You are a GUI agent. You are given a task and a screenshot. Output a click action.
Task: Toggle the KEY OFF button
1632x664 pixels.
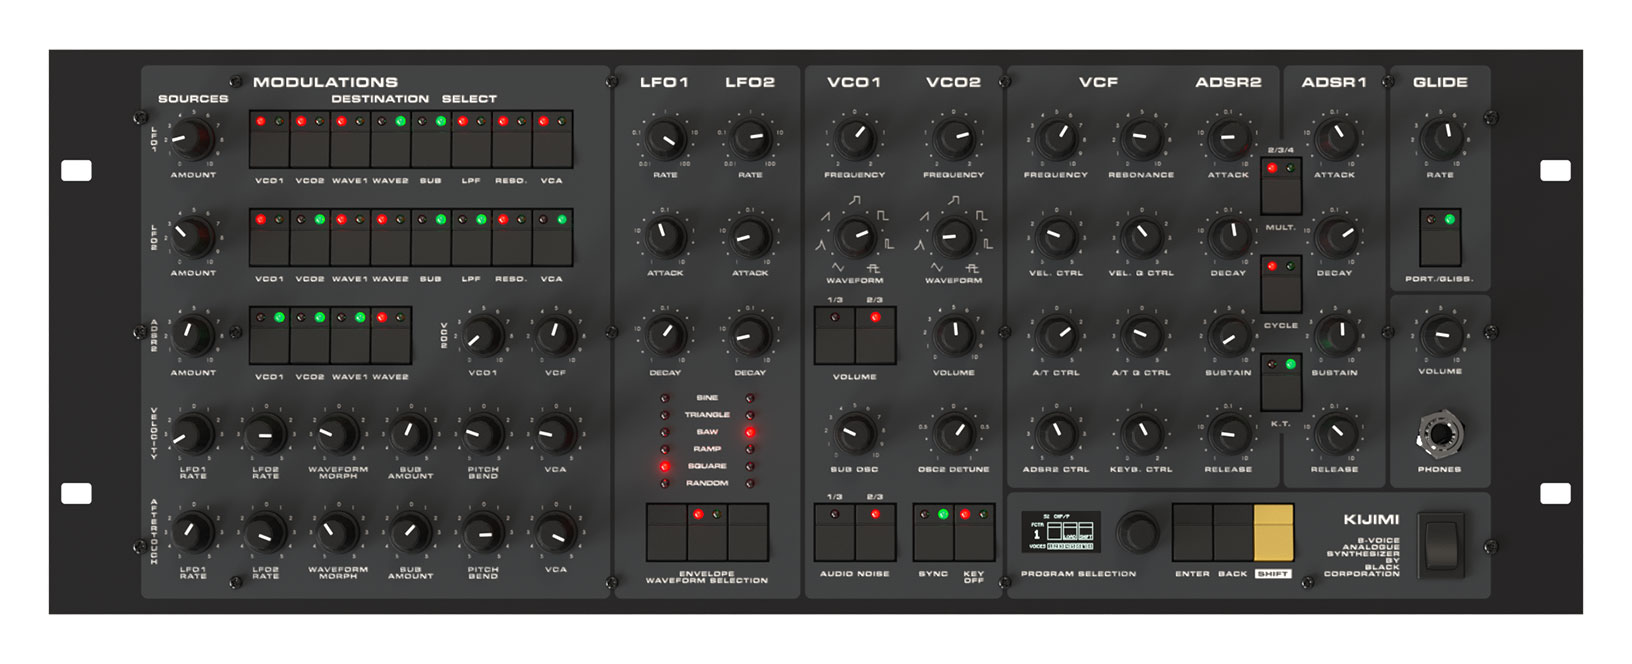coord(974,533)
